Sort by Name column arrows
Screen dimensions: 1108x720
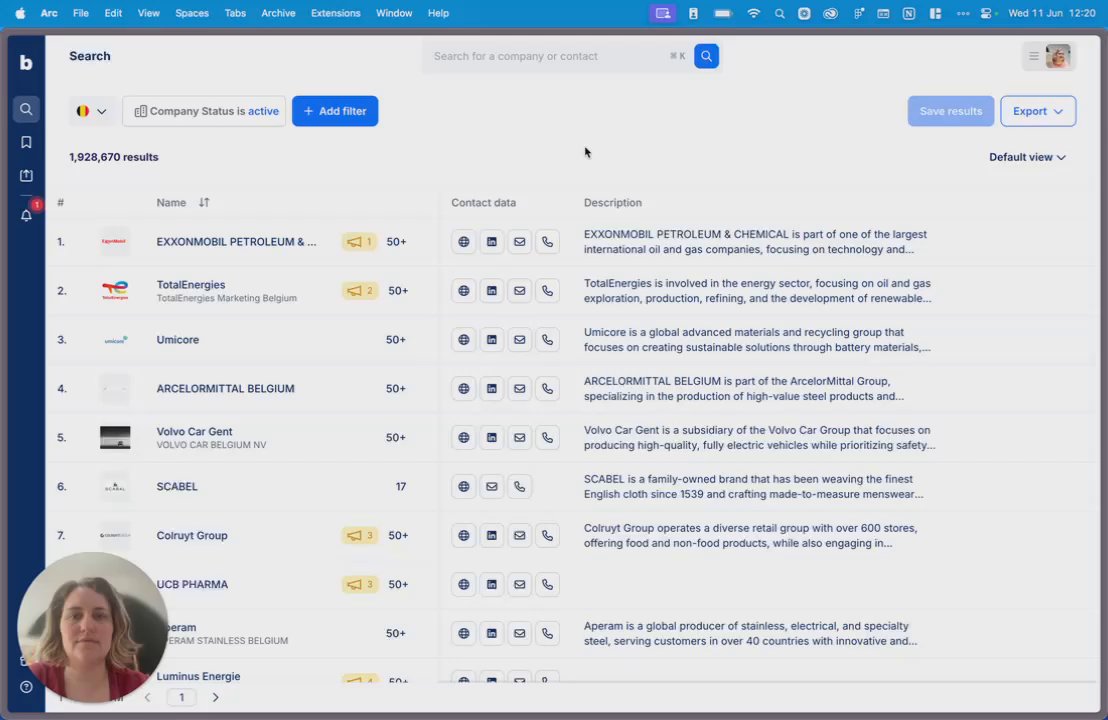(204, 202)
